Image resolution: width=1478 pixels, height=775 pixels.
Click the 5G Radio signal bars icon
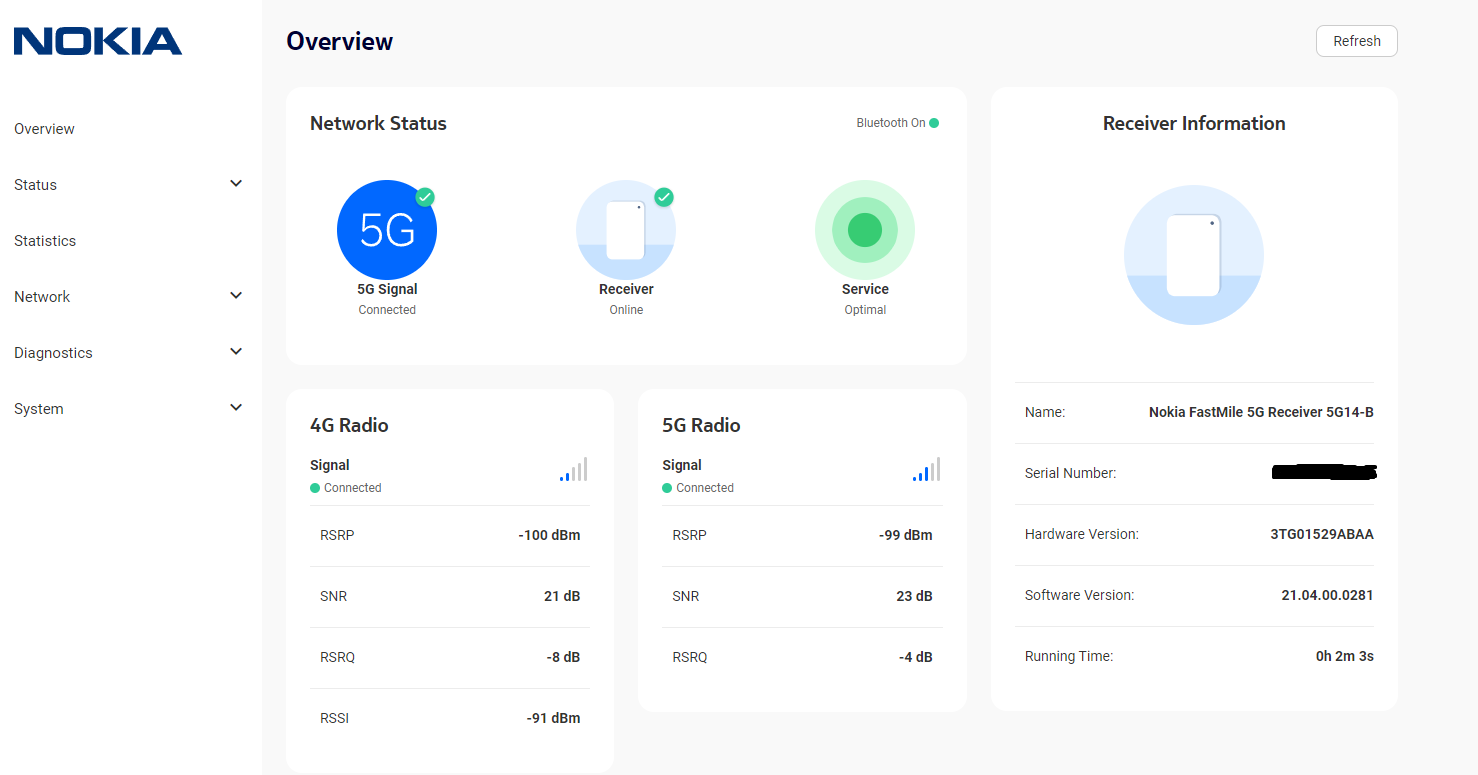click(926, 470)
